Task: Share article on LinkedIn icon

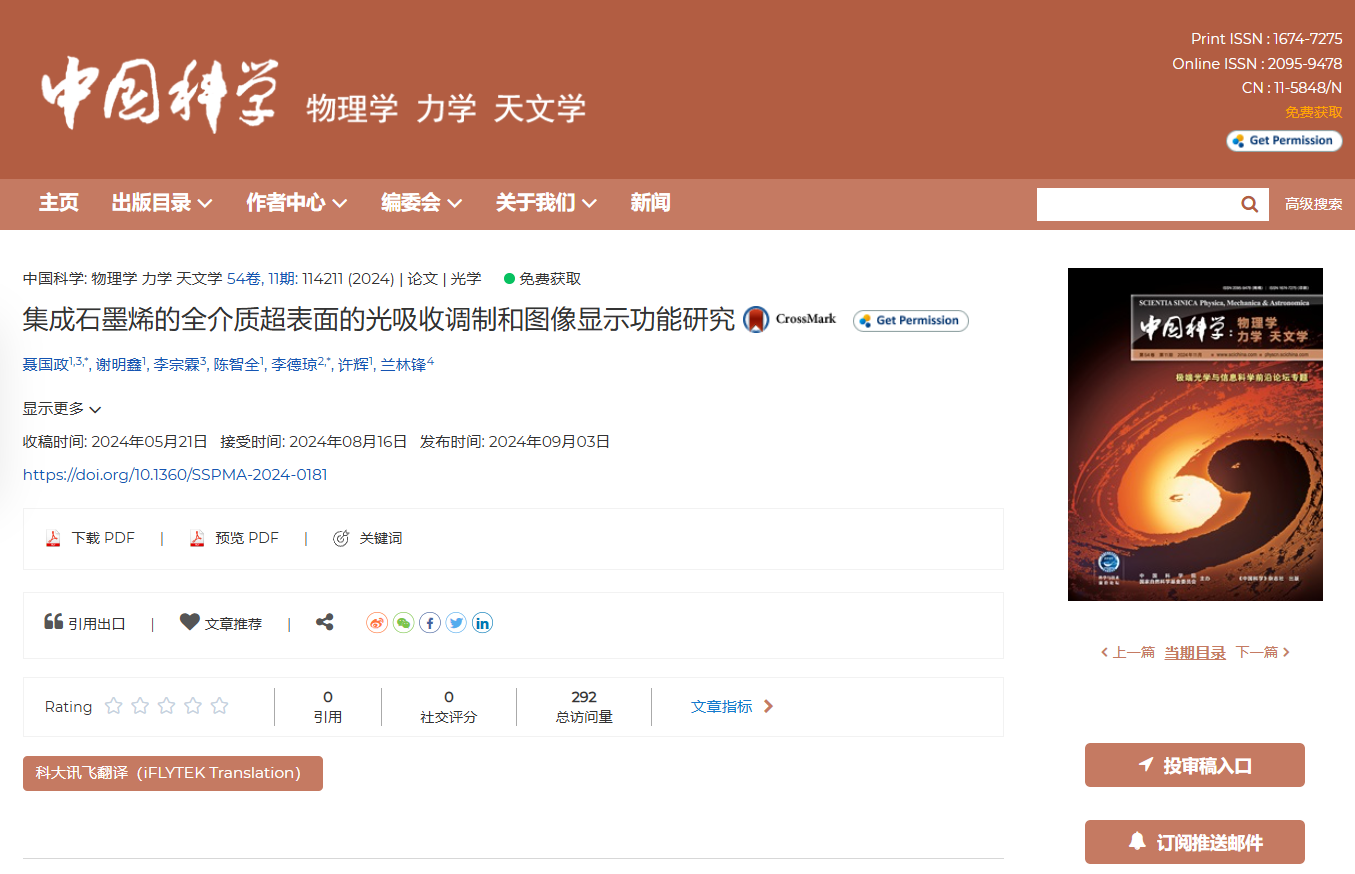Action: pos(482,623)
